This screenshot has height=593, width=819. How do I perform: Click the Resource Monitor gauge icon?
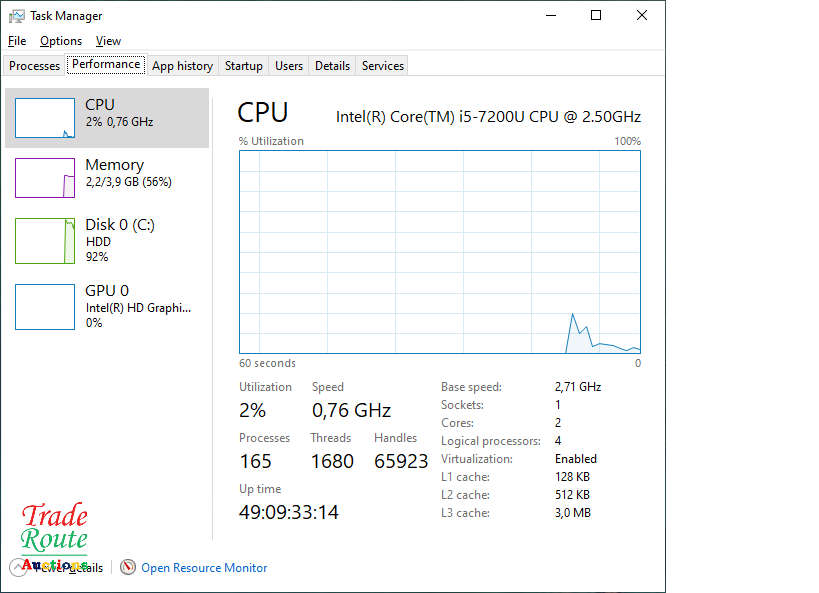click(x=128, y=567)
